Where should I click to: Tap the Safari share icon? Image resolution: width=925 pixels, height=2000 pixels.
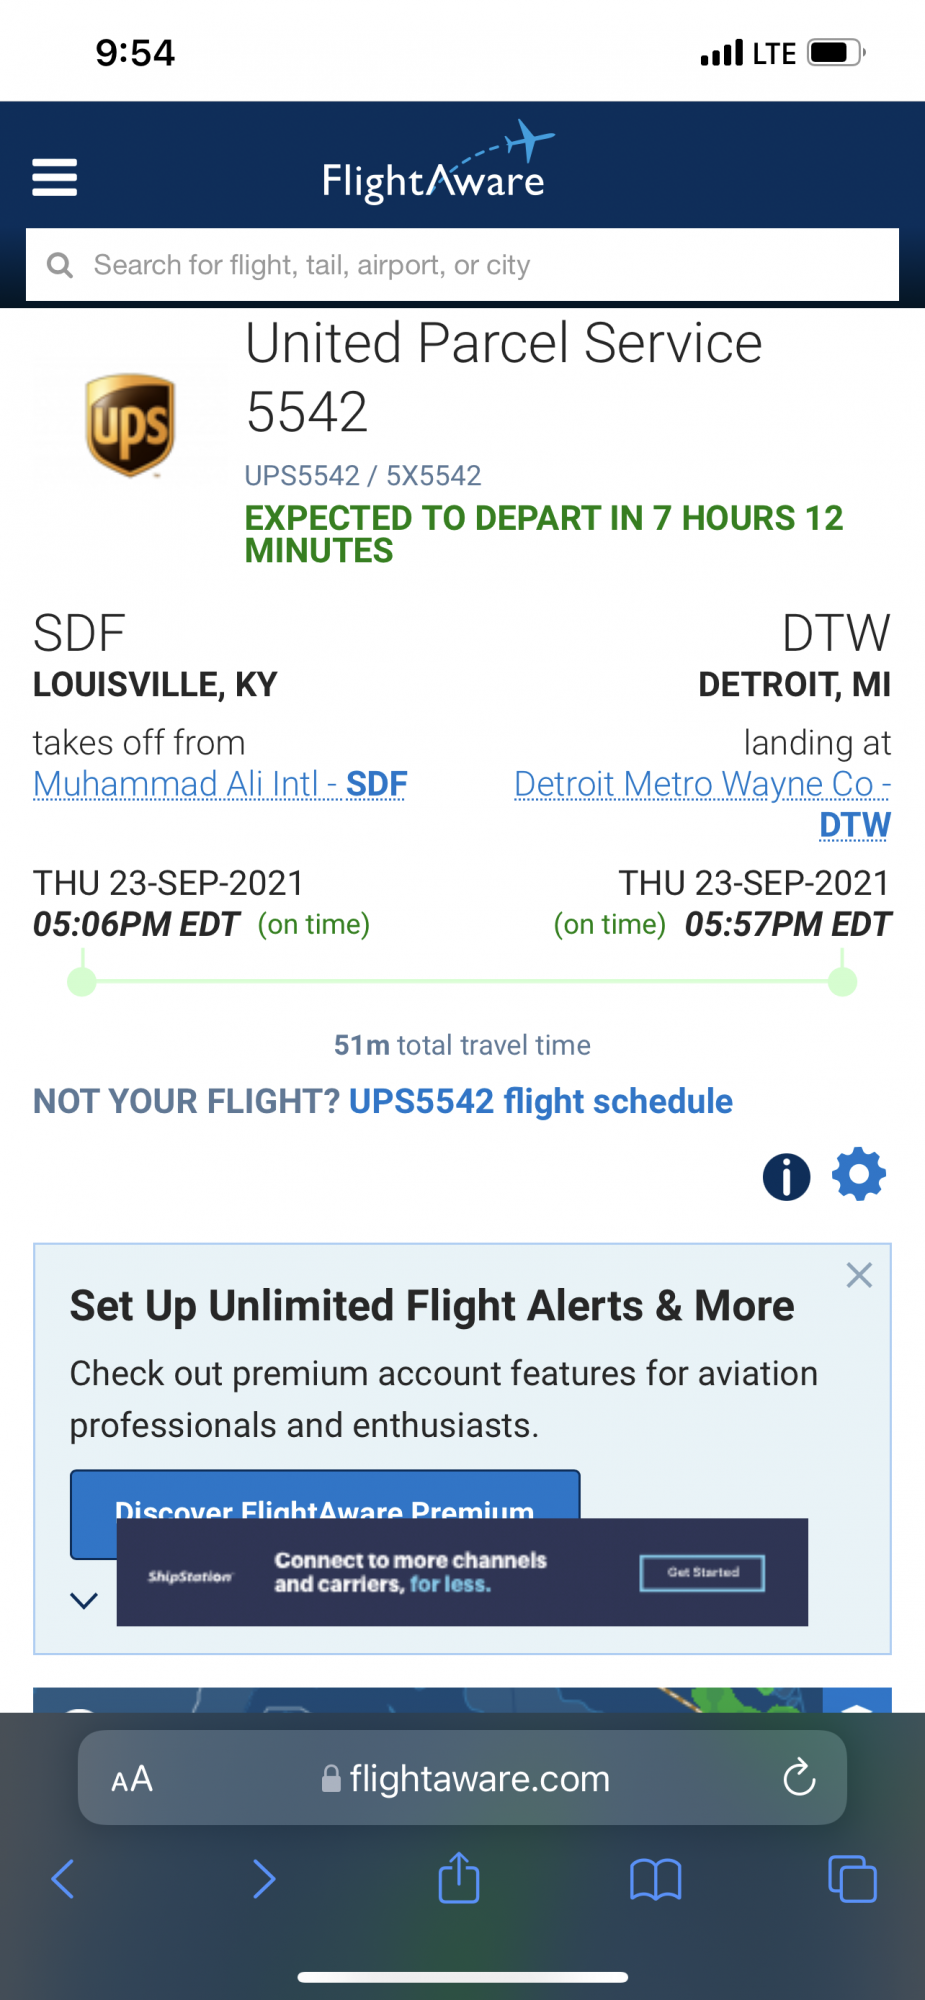tap(459, 1878)
